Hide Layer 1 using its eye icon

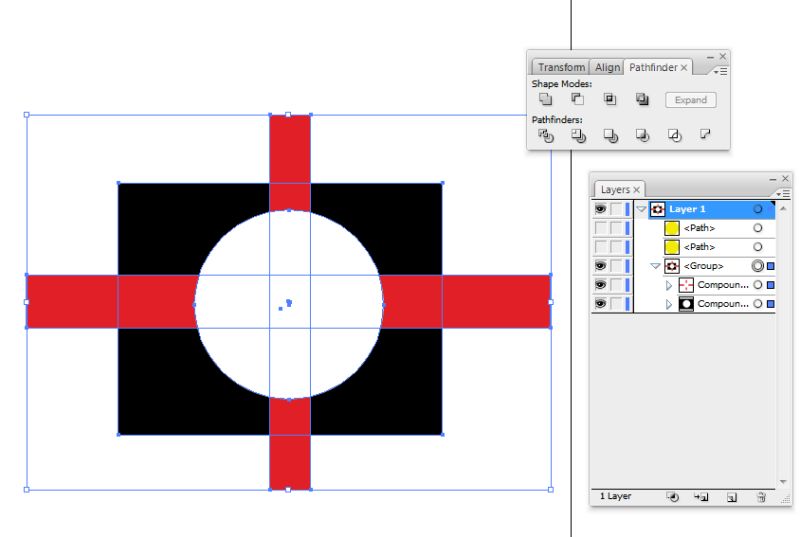601,209
